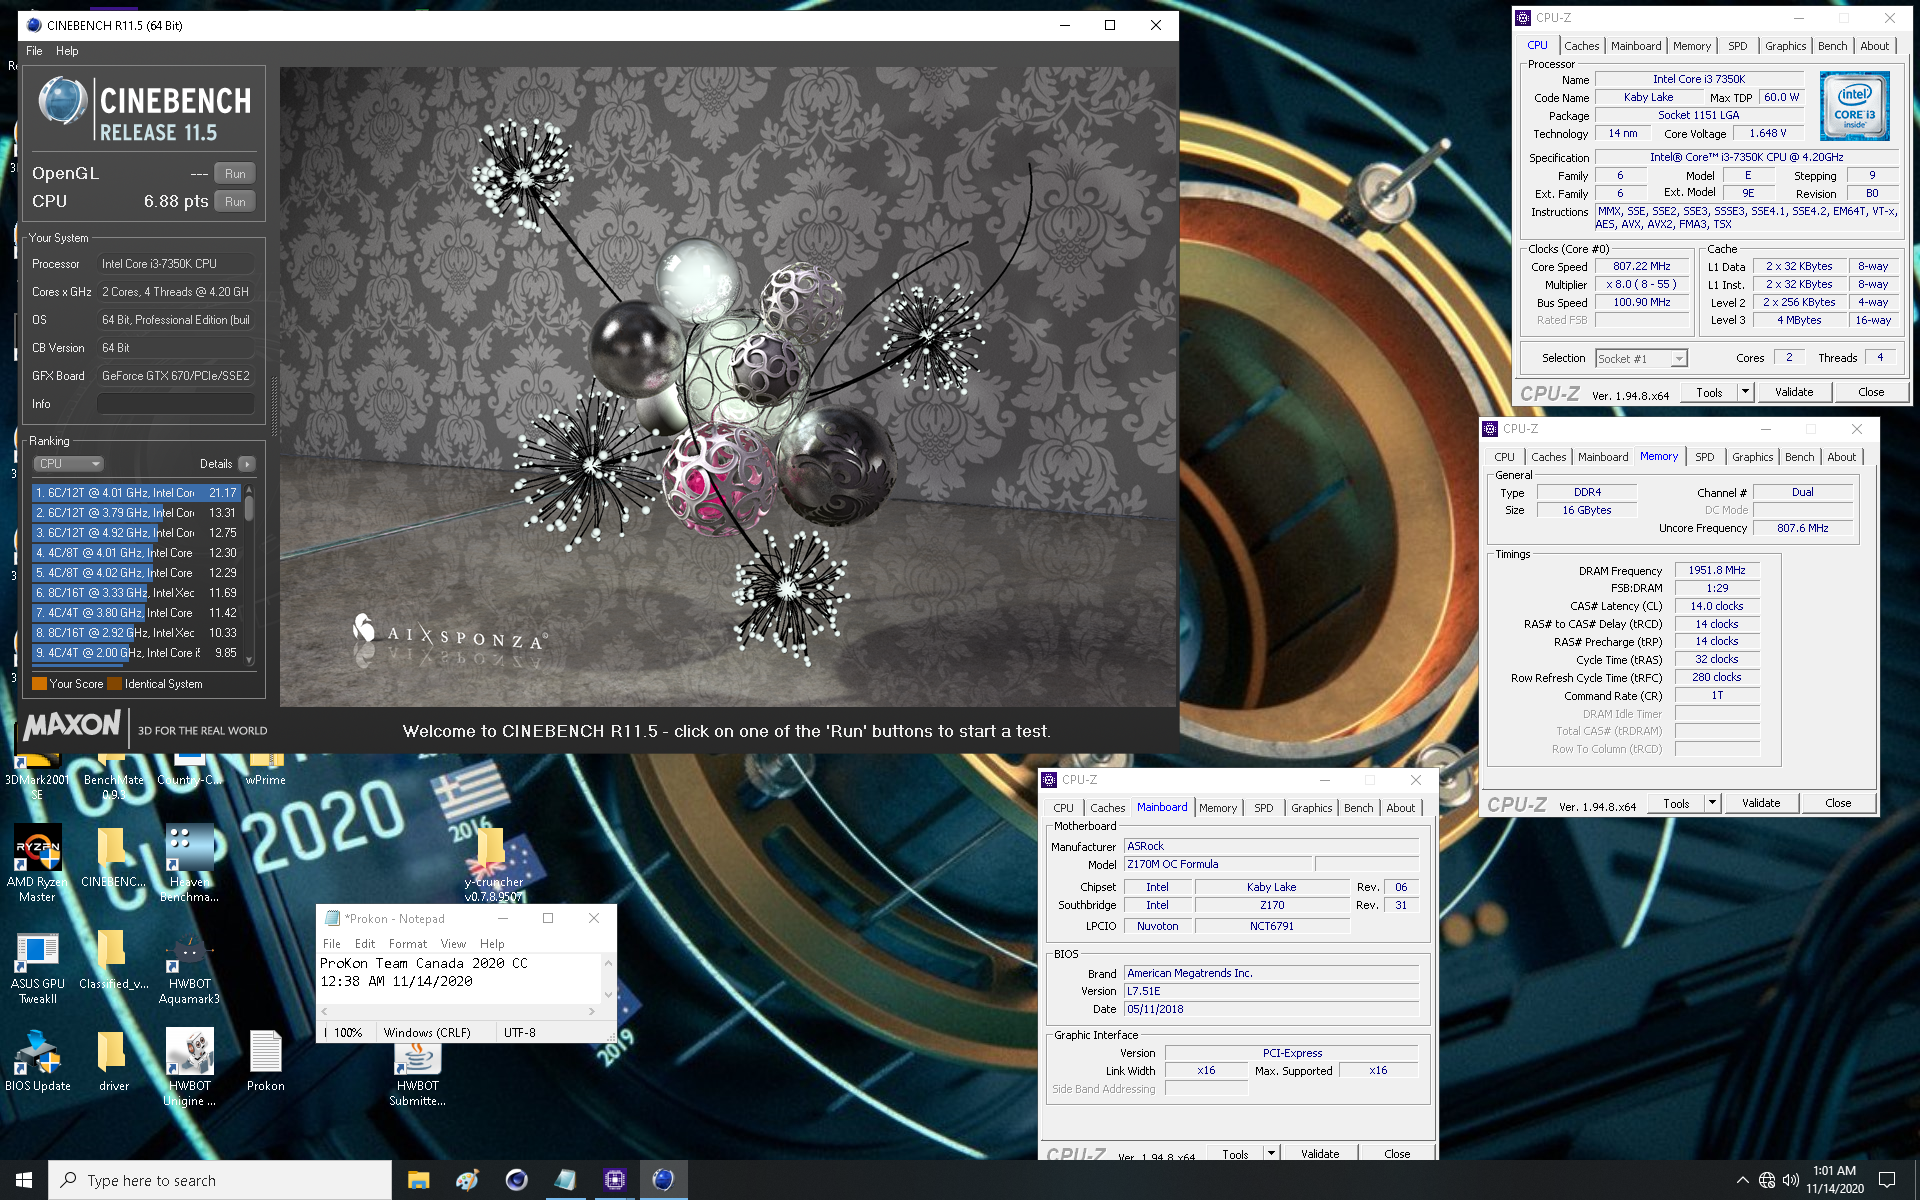Click the Notepad text area
The height and width of the screenshot is (1200, 1920).
pyautogui.click(x=460, y=978)
